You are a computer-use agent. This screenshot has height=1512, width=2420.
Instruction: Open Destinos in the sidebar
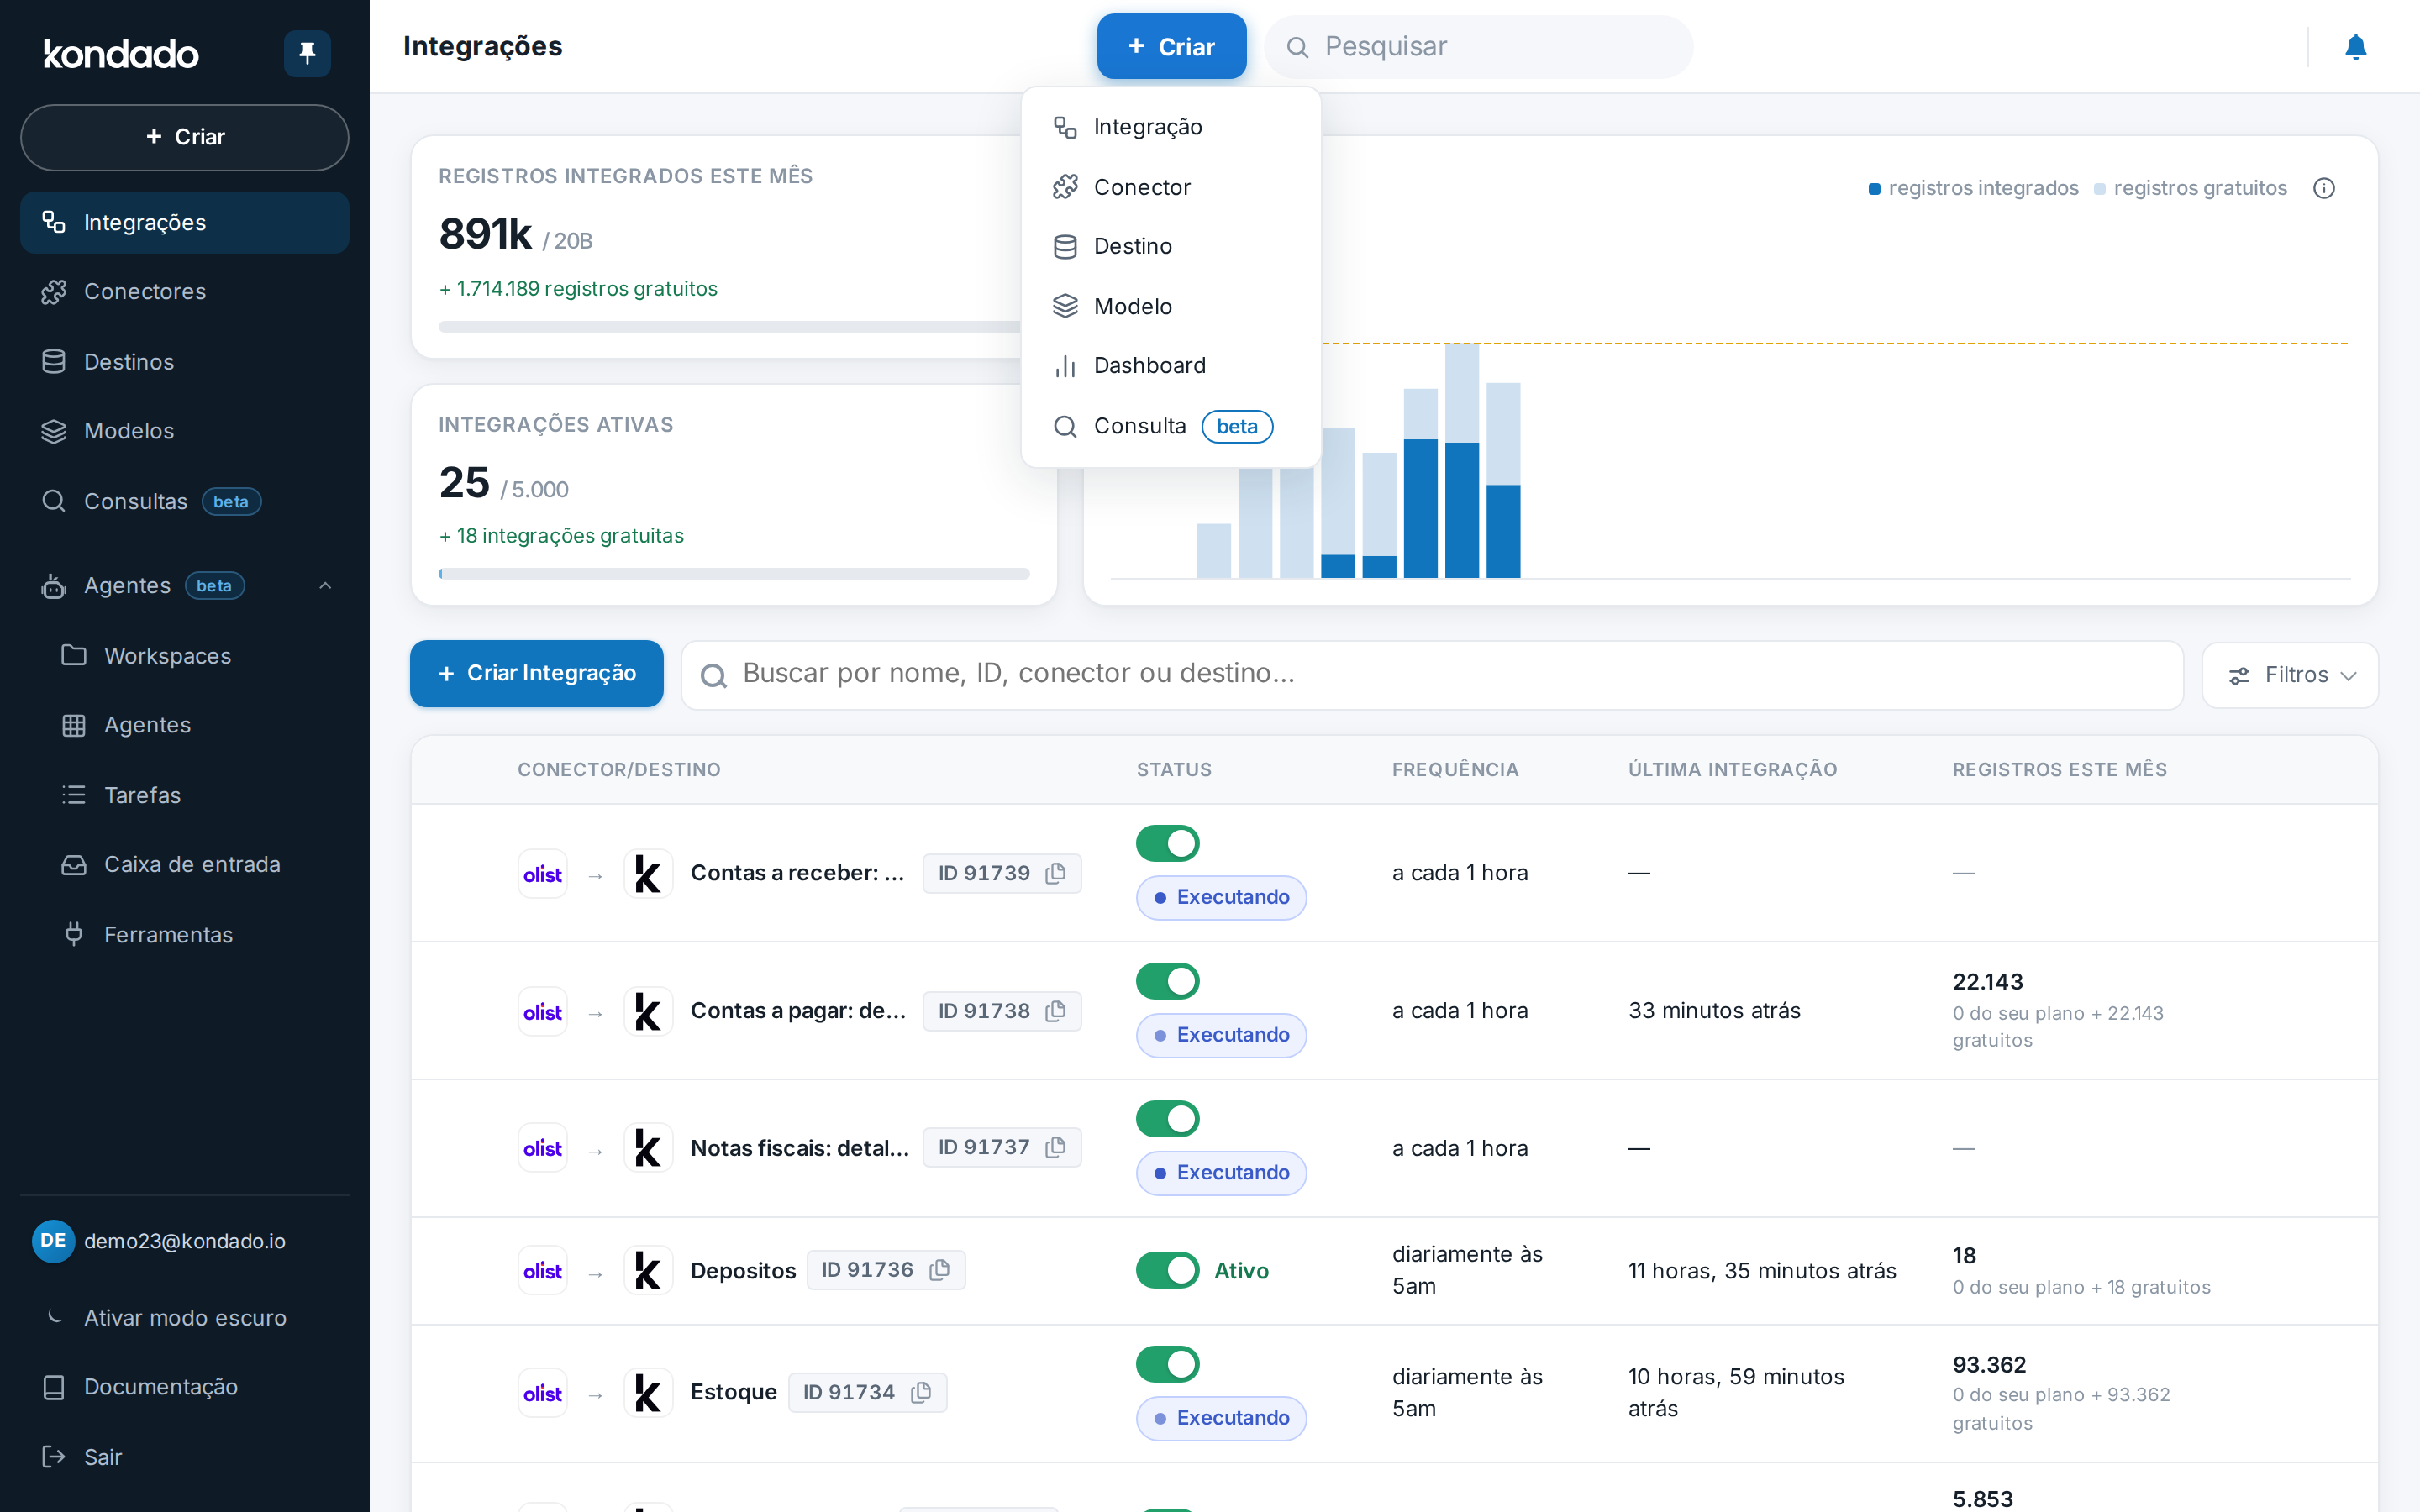tap(184, 362)
